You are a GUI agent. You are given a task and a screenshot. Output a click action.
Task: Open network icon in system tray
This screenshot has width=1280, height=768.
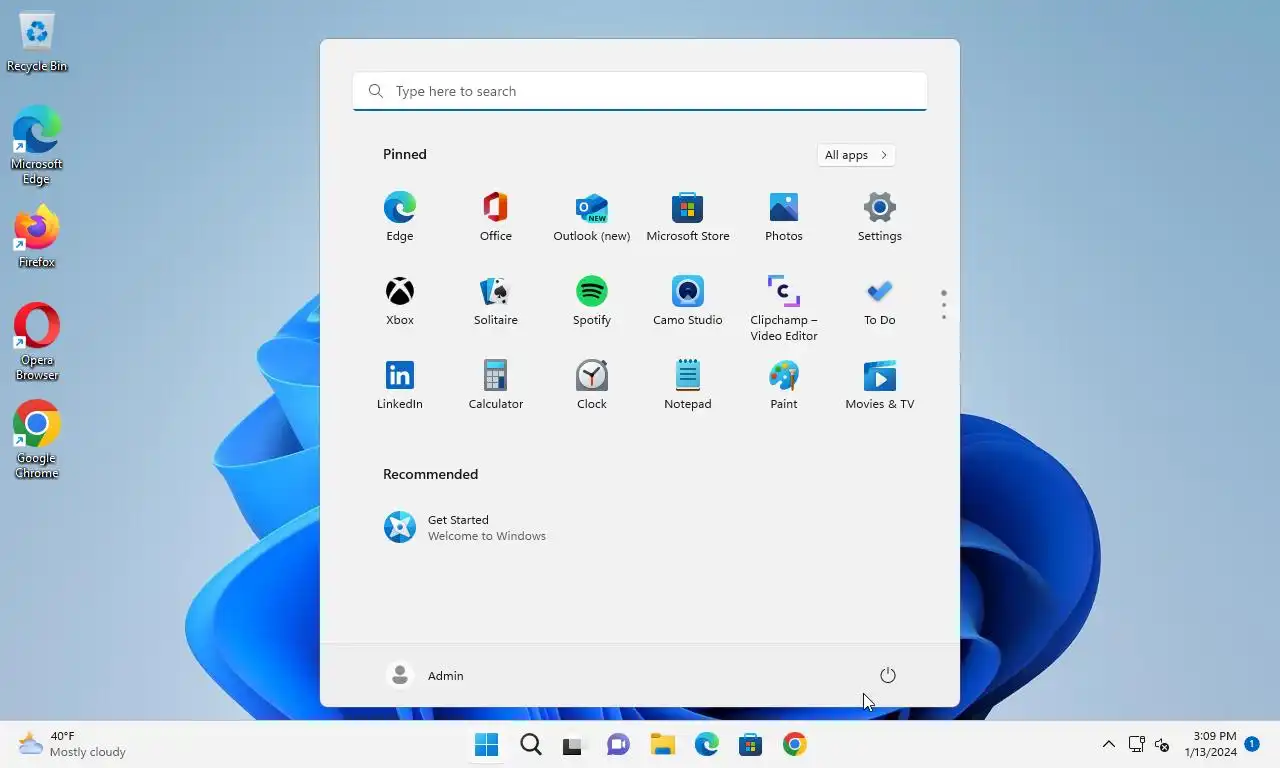tap(1137, 744)
